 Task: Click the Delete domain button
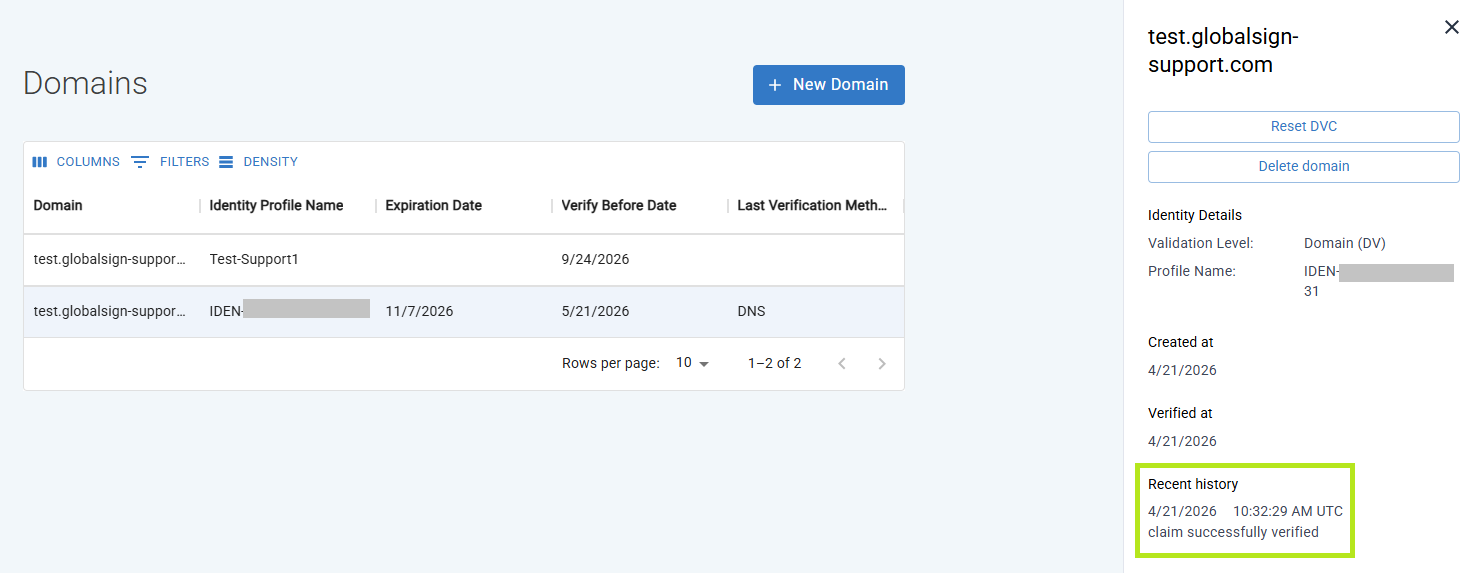[x=1303, y=167]
